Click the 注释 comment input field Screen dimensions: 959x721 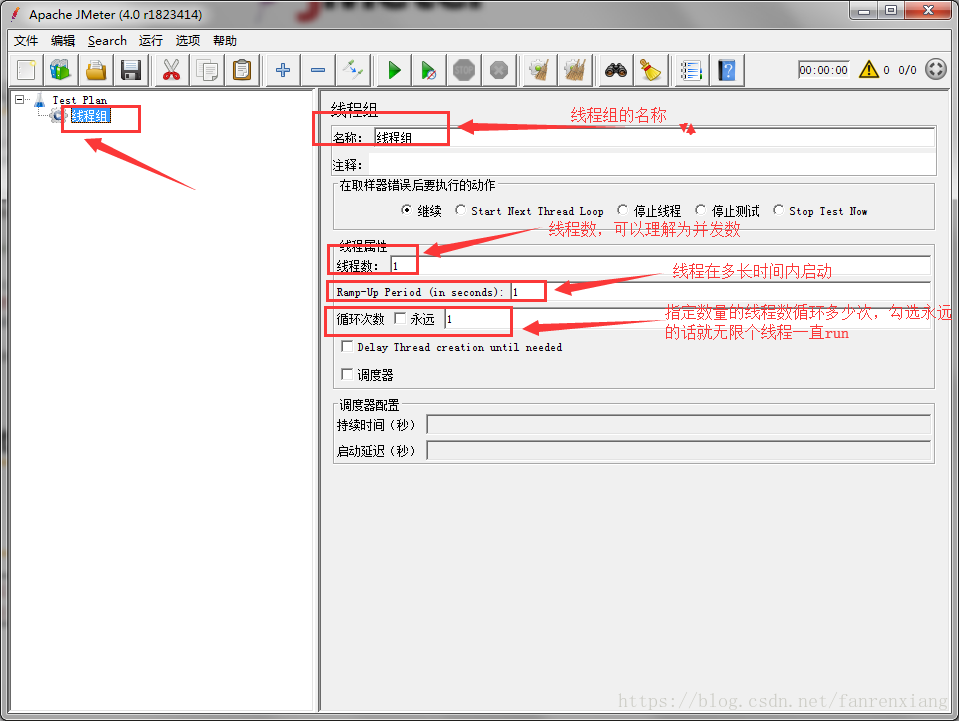pyautogui.click(x=652, y=165)
